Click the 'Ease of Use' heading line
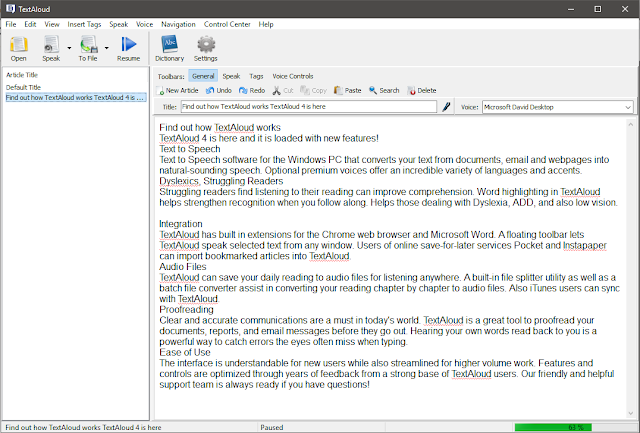Image resolution: width=640 pixels, height=433 pixels. click(x=185, y=352)
